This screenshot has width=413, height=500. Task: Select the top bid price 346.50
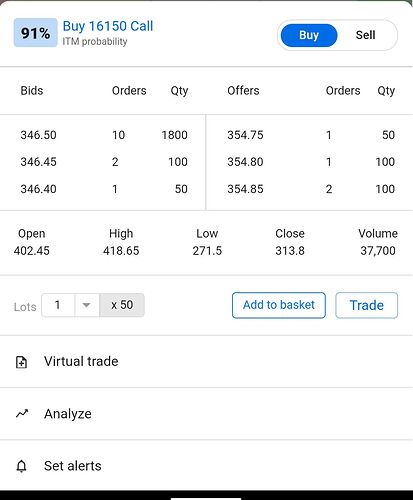tap(38, 135)
